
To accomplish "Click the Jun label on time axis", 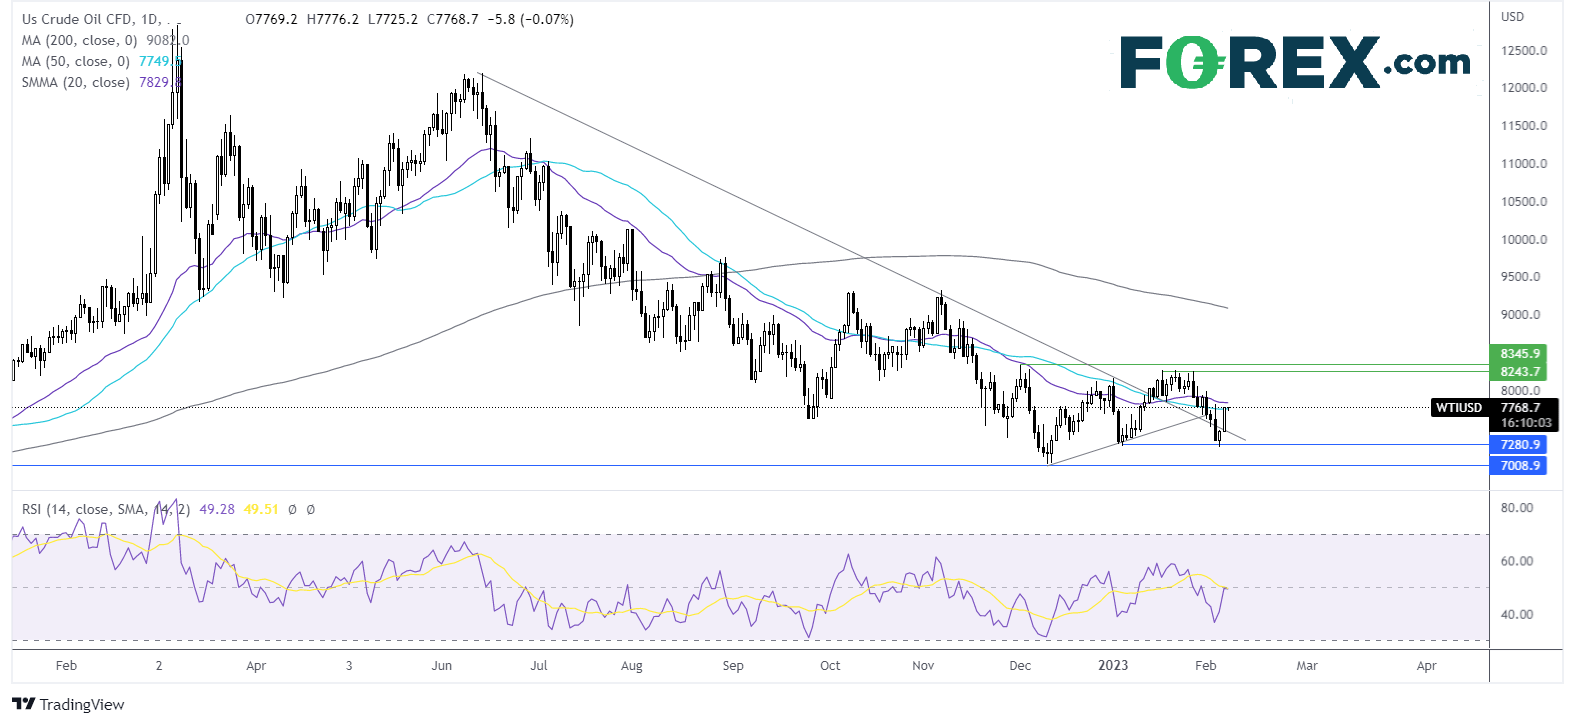I will [441, 665].
